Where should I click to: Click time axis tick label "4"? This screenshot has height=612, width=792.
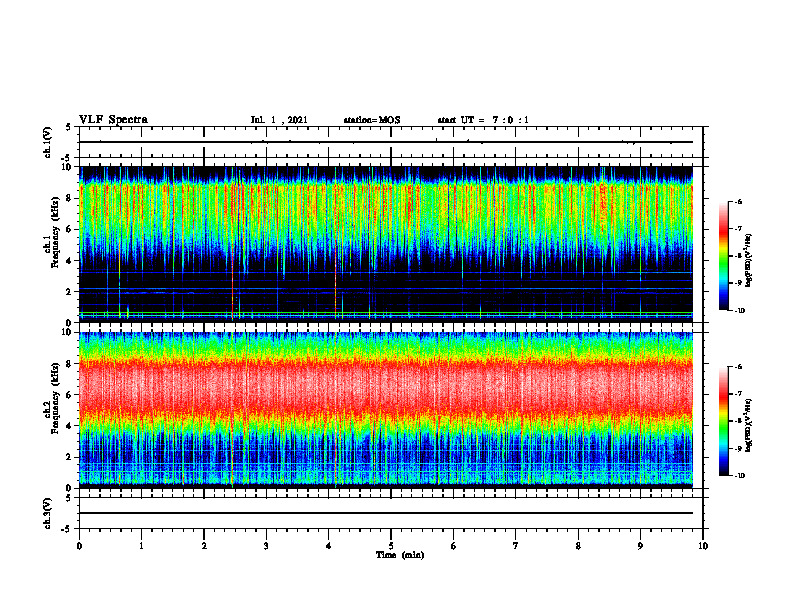click(328, 546)
